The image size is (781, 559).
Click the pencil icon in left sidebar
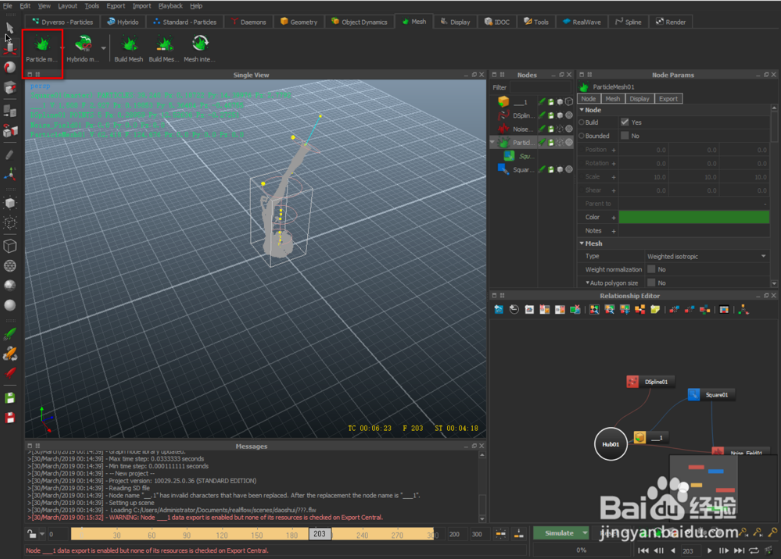point(9,155)
